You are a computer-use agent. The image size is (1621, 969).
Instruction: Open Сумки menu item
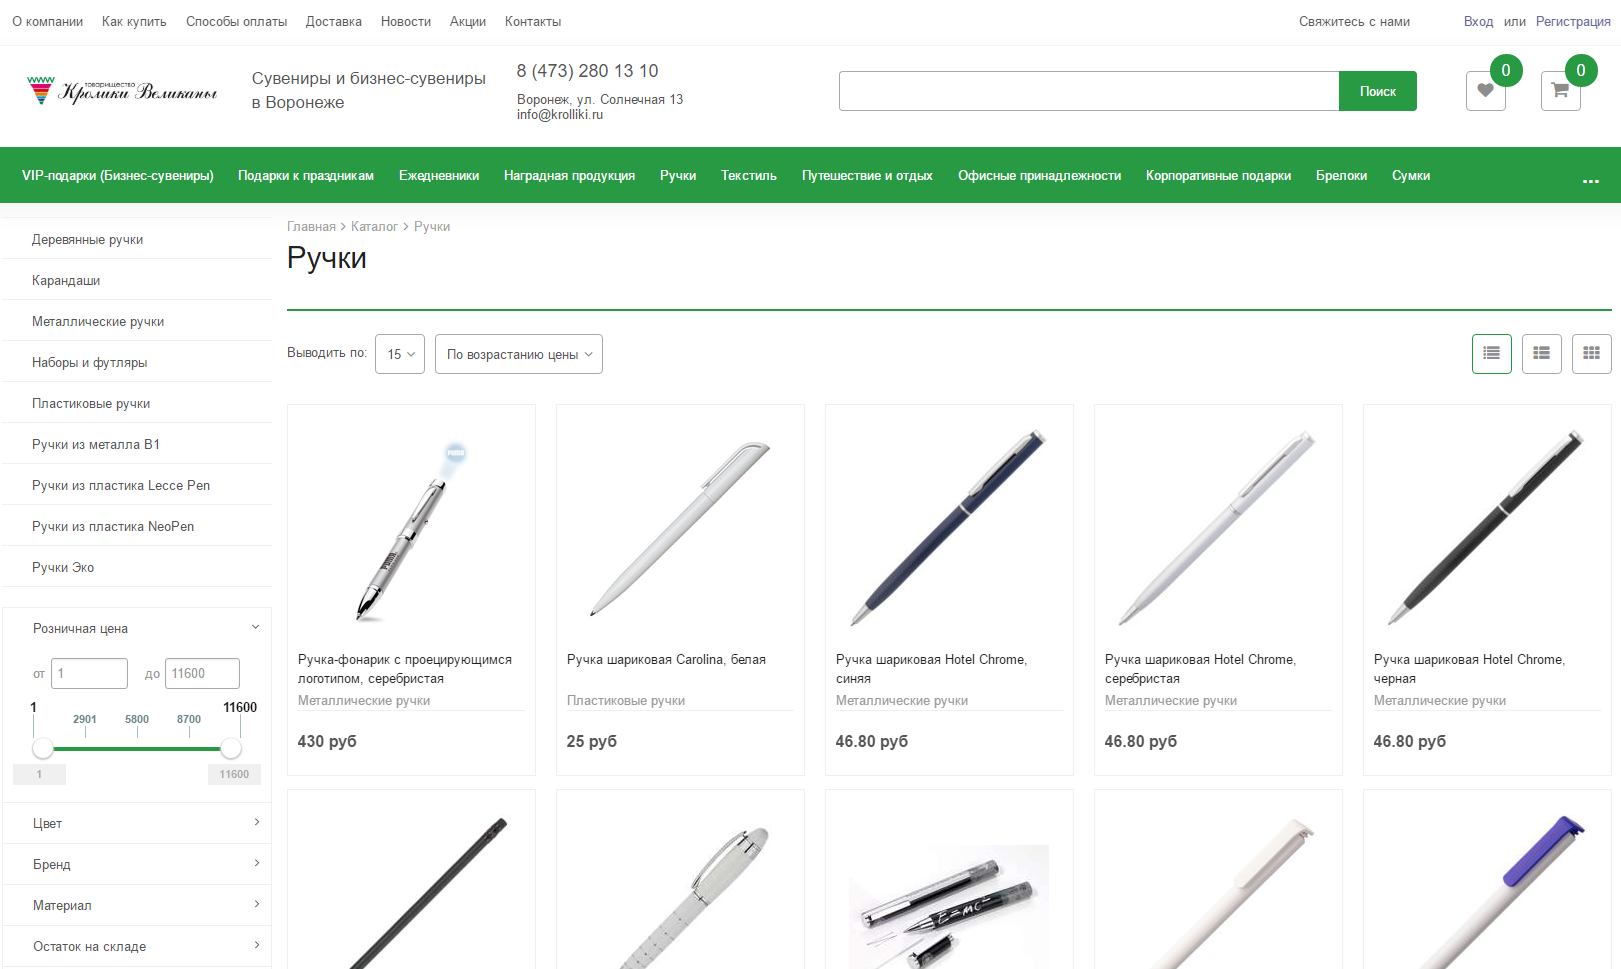tap(1411, 175)
